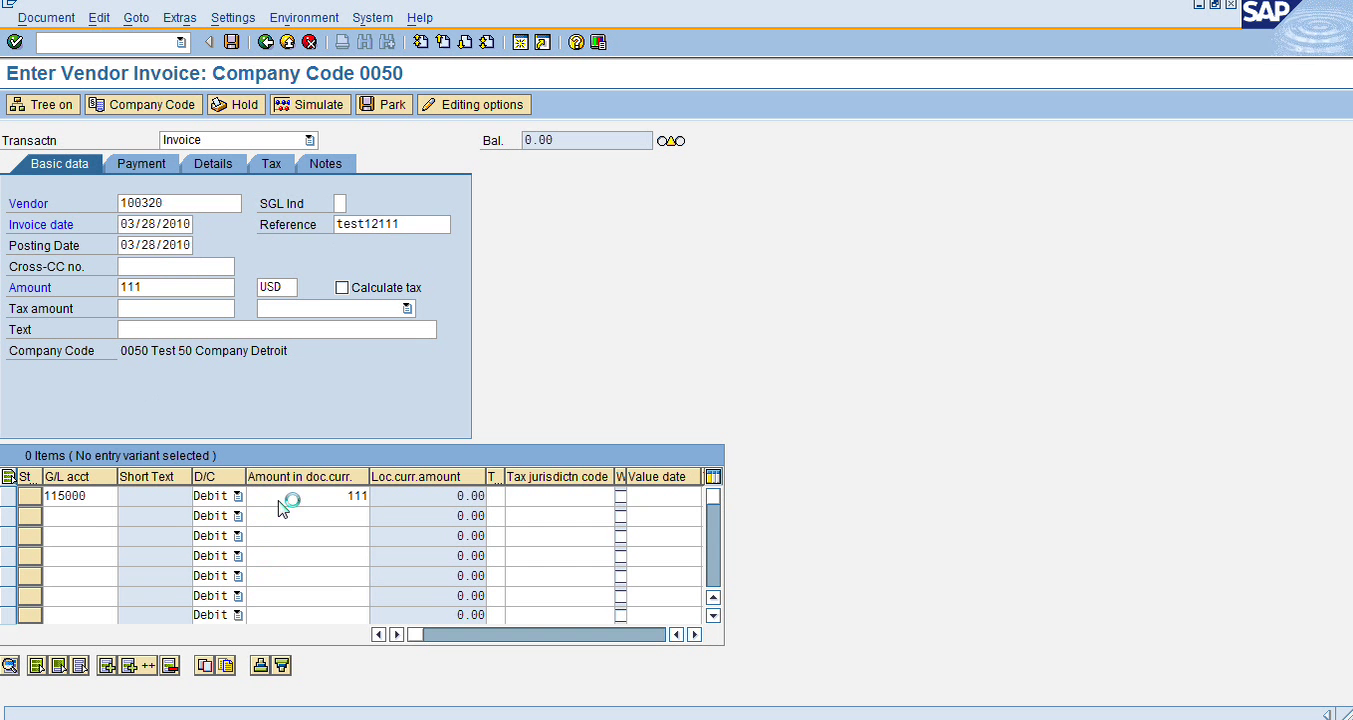
Task: Click the Hold button
Action: (x=235, y=105)
